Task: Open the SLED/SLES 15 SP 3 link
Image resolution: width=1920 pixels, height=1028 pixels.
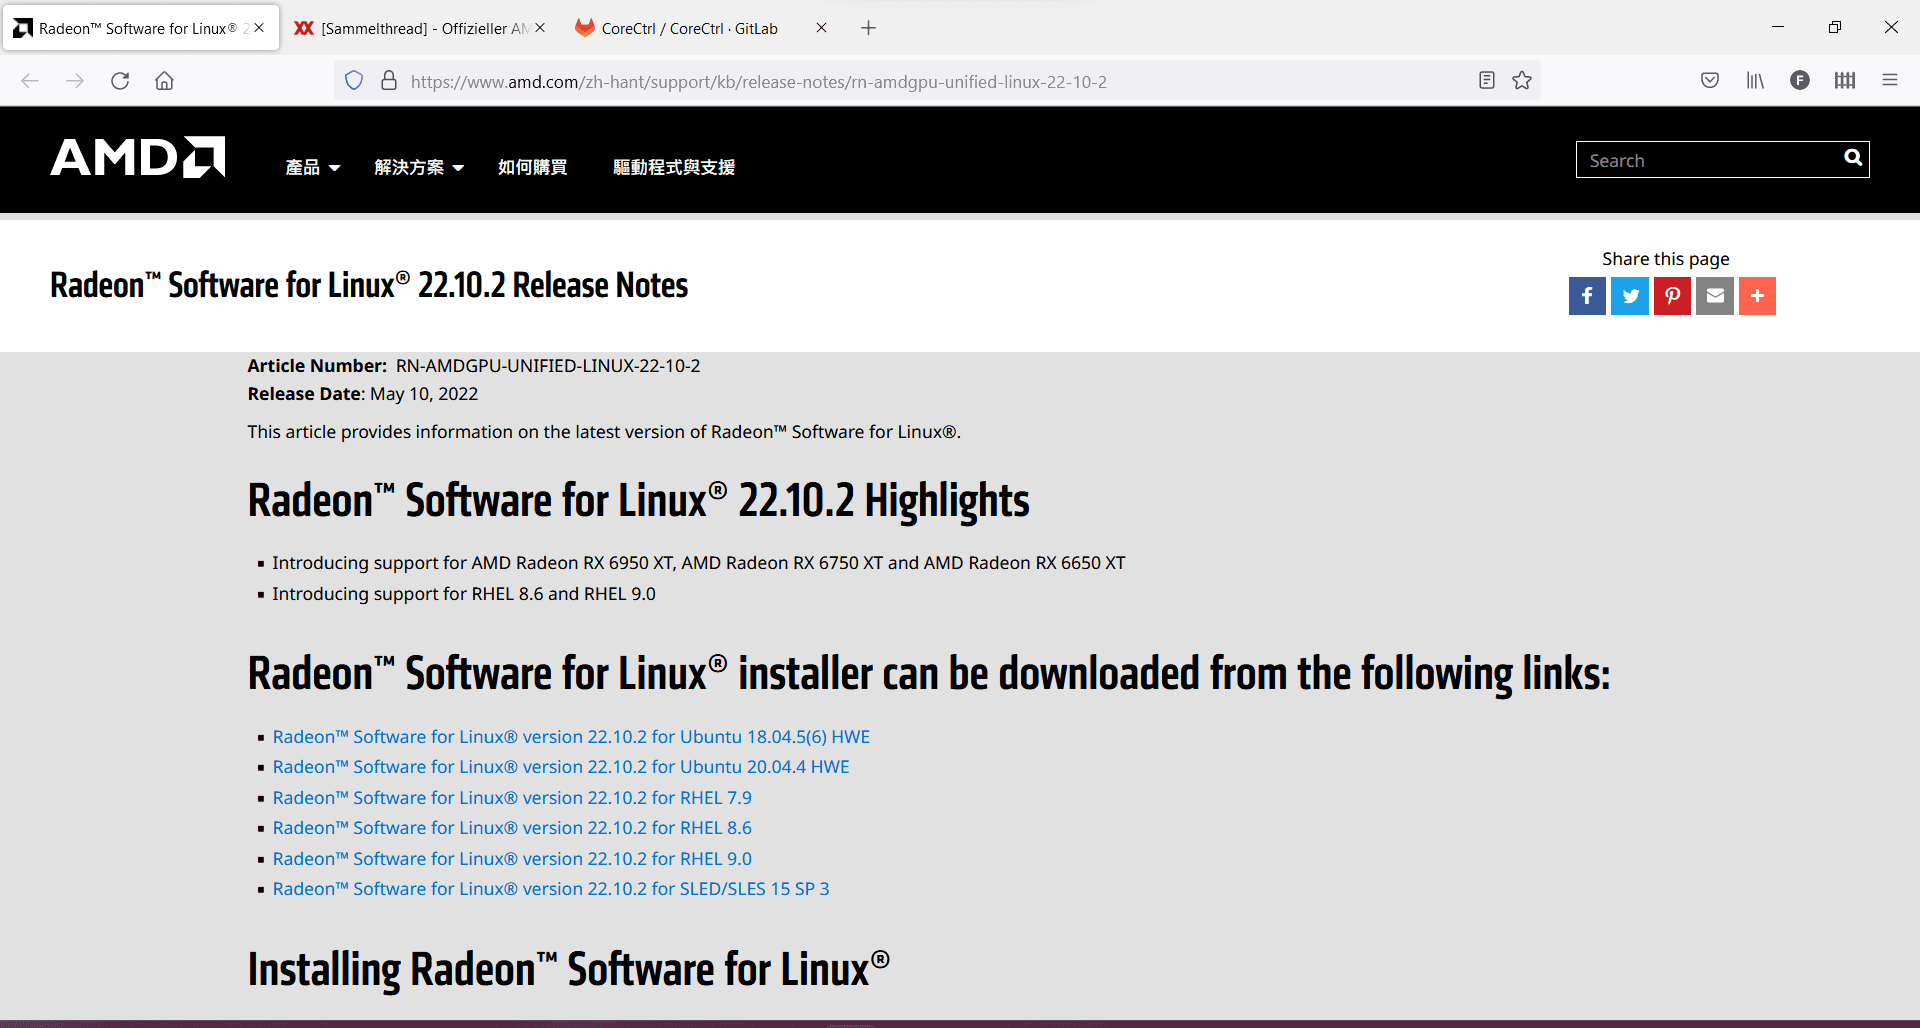Action: [x=551, y=889]
